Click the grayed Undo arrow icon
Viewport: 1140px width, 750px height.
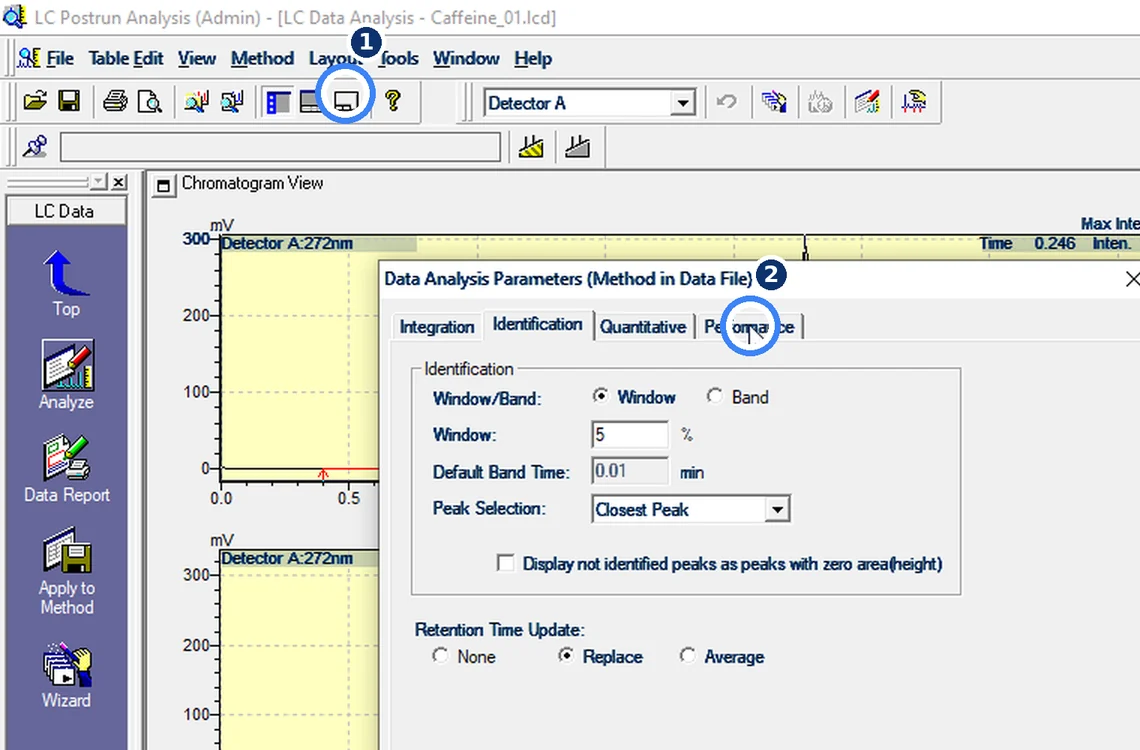pos(726,102)
